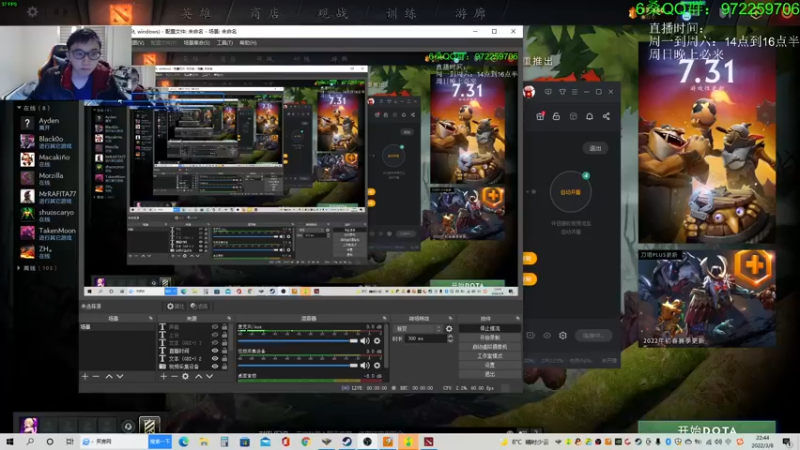The image size is (800, 450).
Task: Undock the Scenes panel via its header icon
Action: coord(151,318)
